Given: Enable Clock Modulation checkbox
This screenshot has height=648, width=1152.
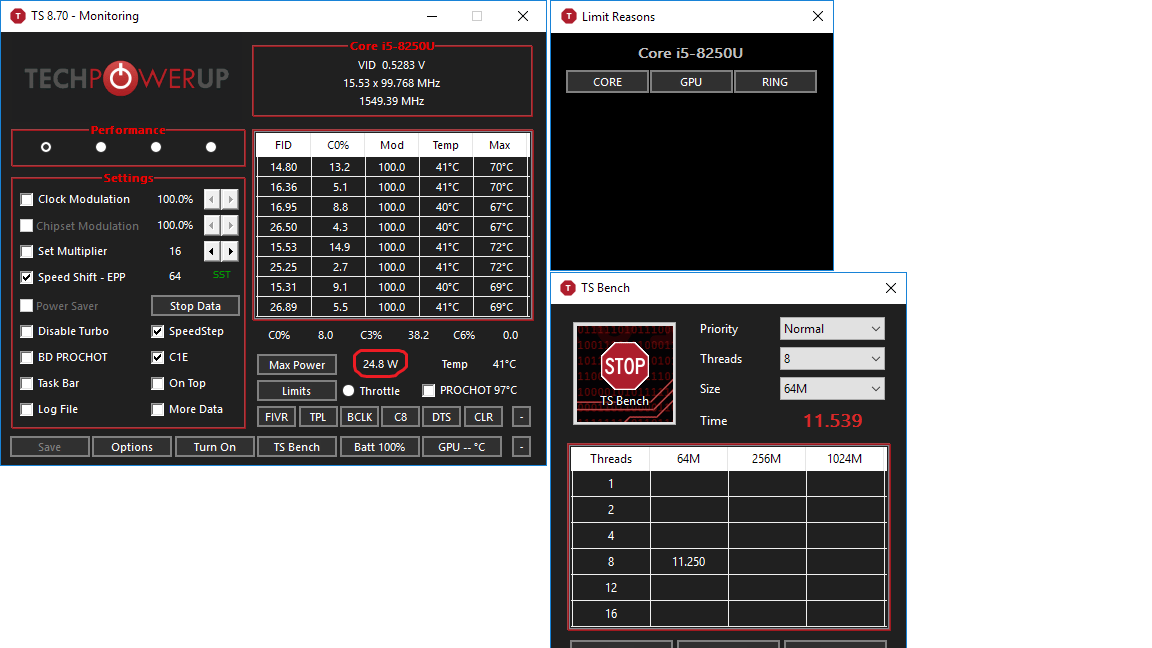Looking at the screenshot, I should click(26, 199).
